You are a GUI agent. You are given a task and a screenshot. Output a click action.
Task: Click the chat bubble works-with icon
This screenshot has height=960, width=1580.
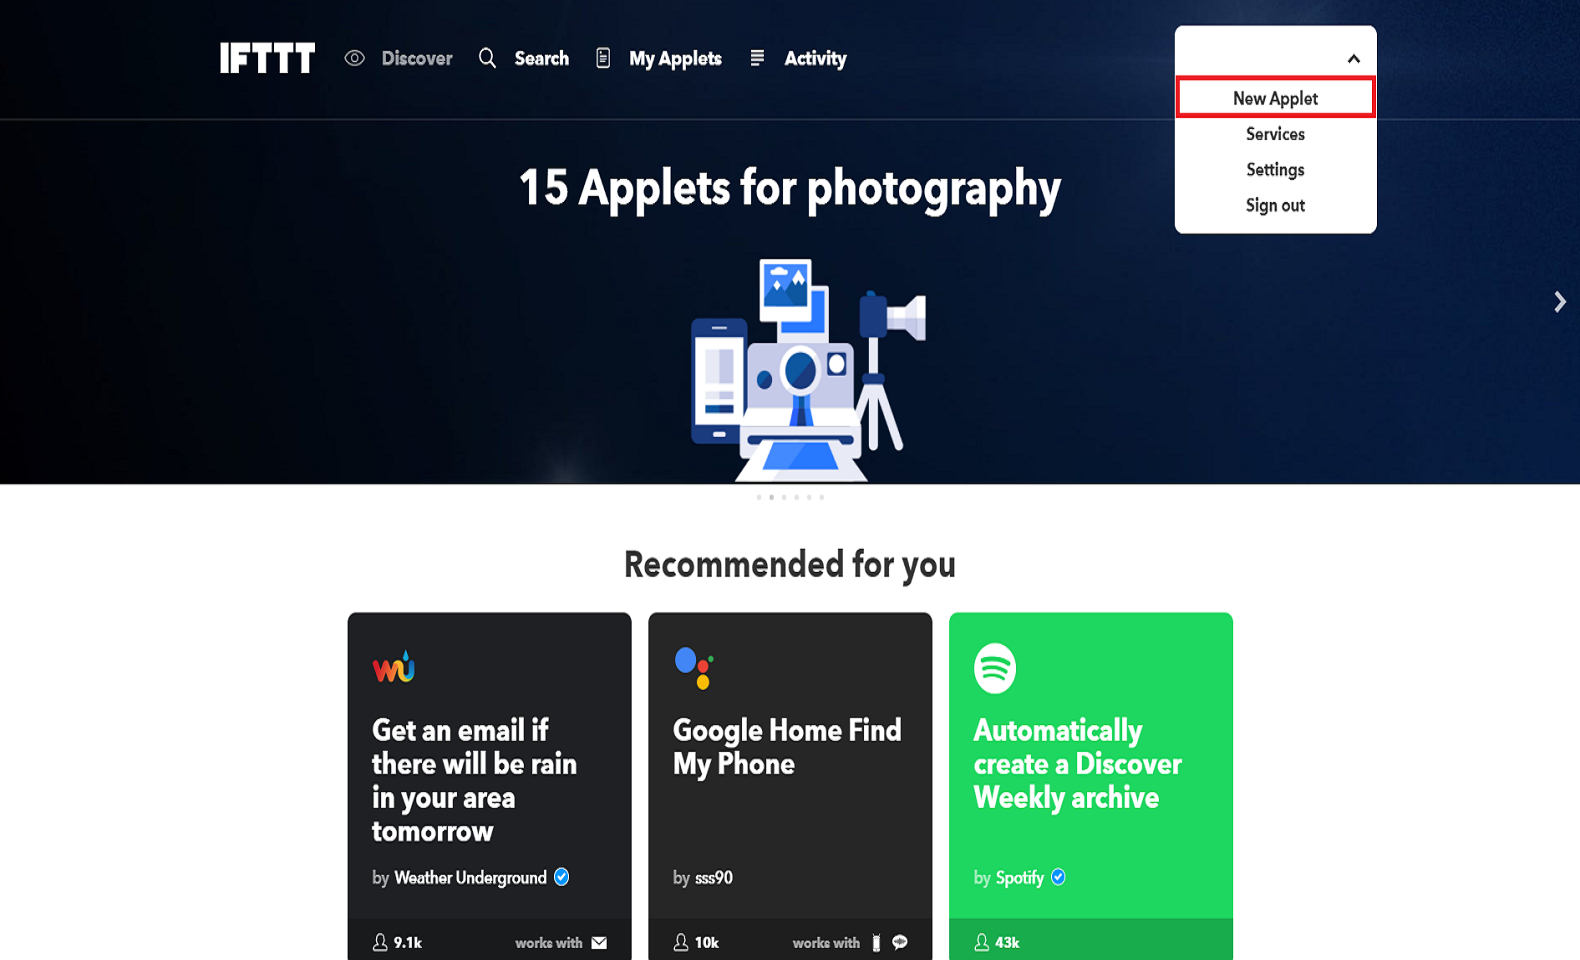coord(900,942)
